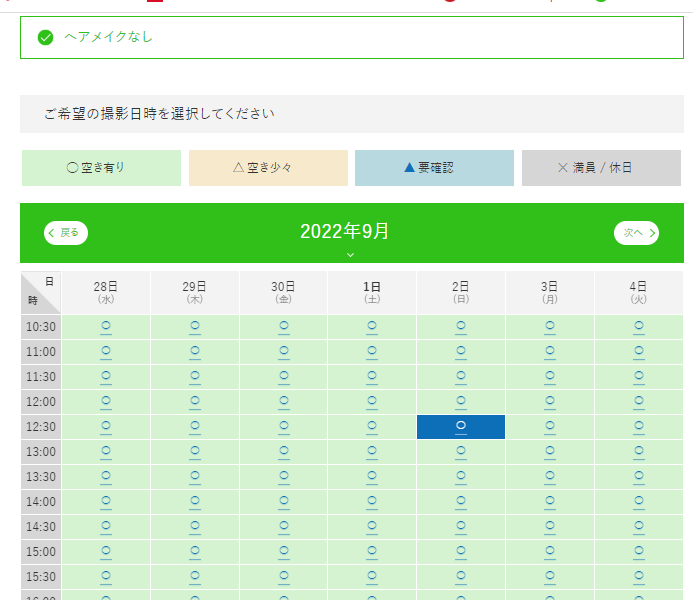Select the 28日 10:30 available slot
693x600 pixels.
pos(106,326)
